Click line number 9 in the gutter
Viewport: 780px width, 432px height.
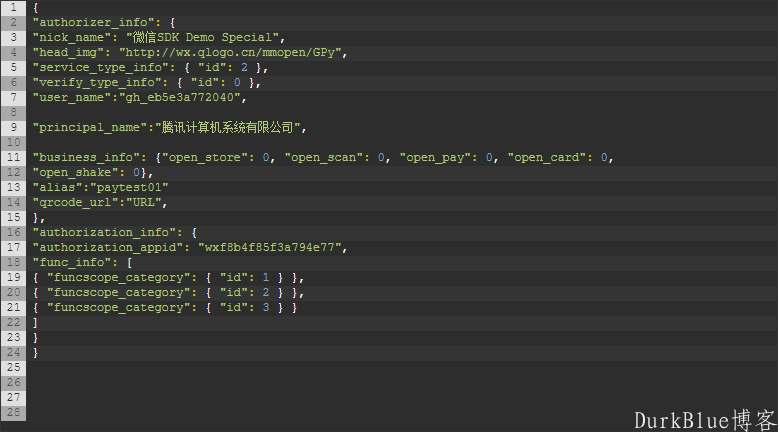point(13,127)
